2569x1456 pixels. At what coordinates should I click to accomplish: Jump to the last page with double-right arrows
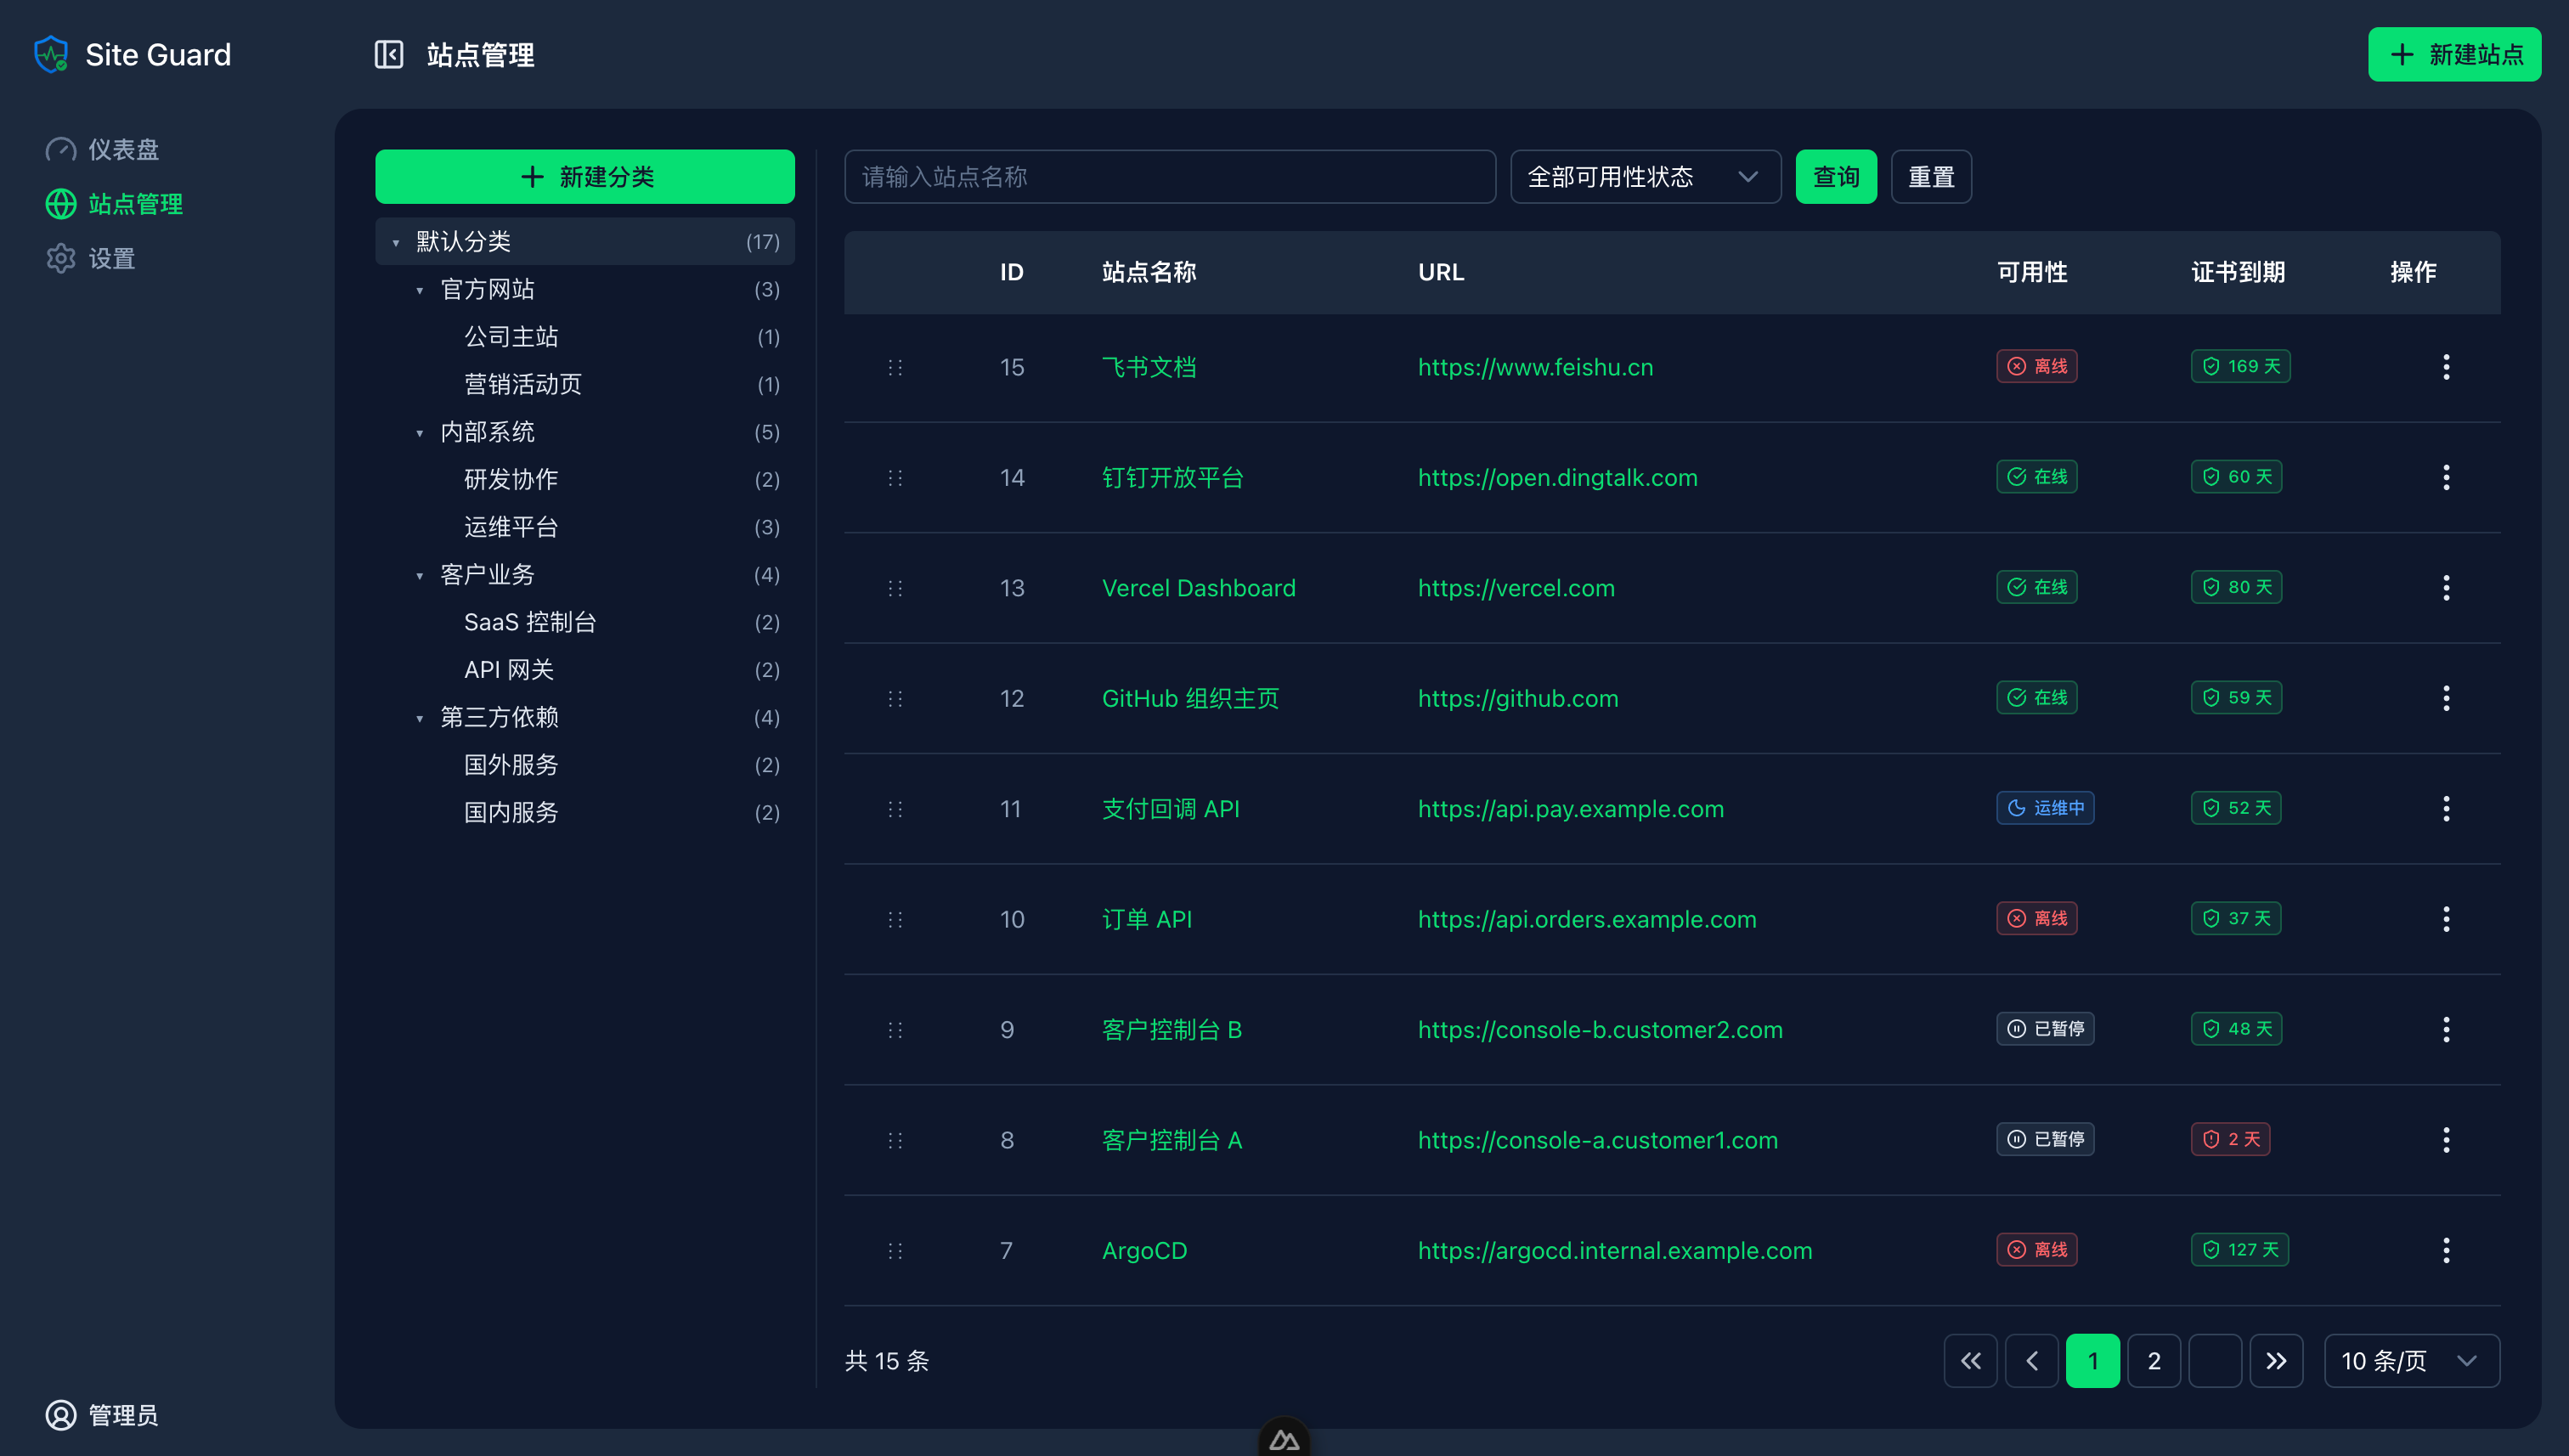pos(2276,1360)
